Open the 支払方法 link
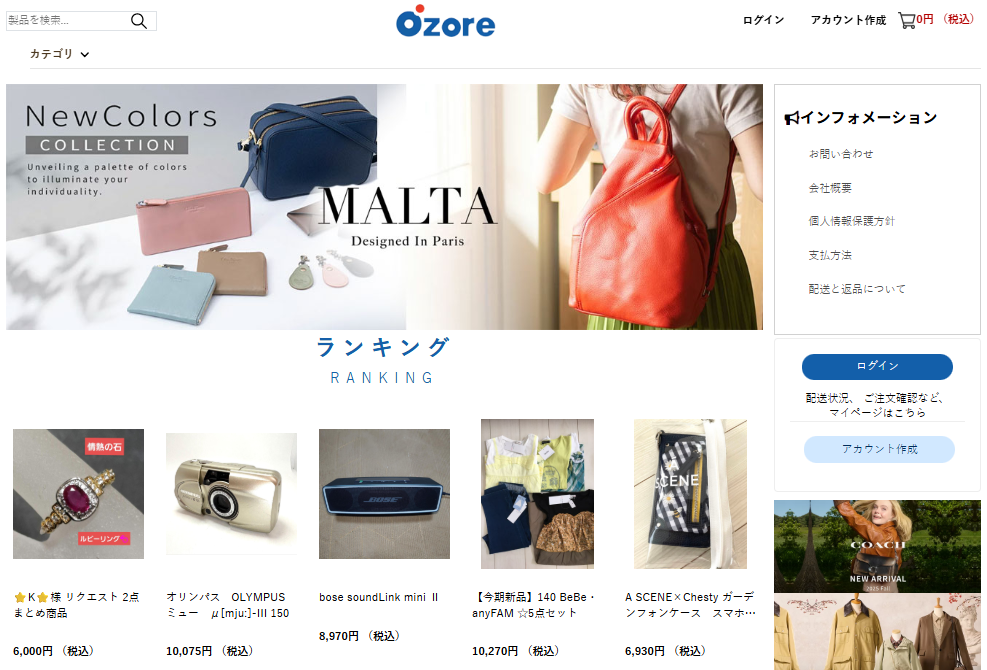The width and height of the screenshot is (987, 670). (x=830, y=255)
